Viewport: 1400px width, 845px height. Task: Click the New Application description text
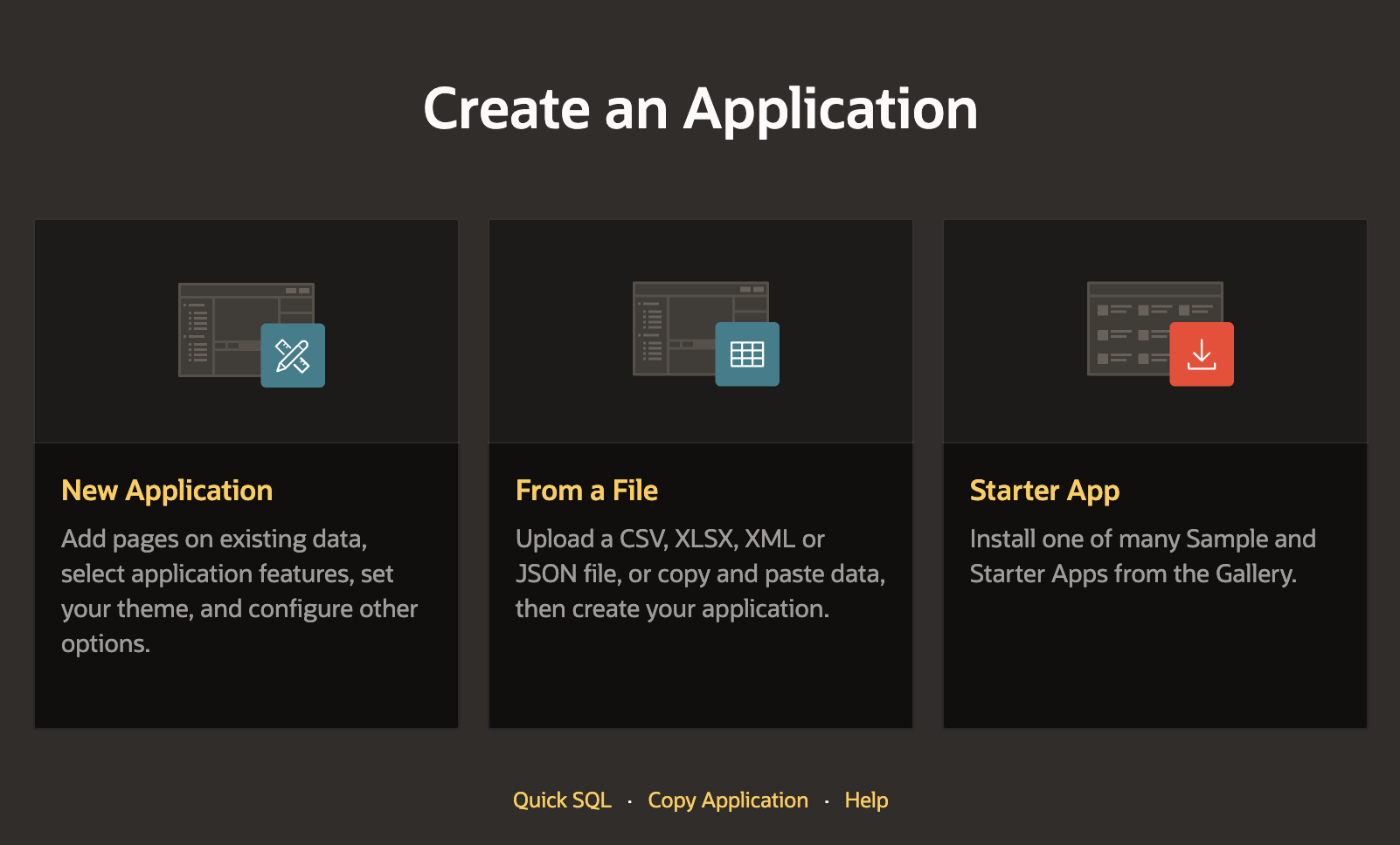point(239,590)
